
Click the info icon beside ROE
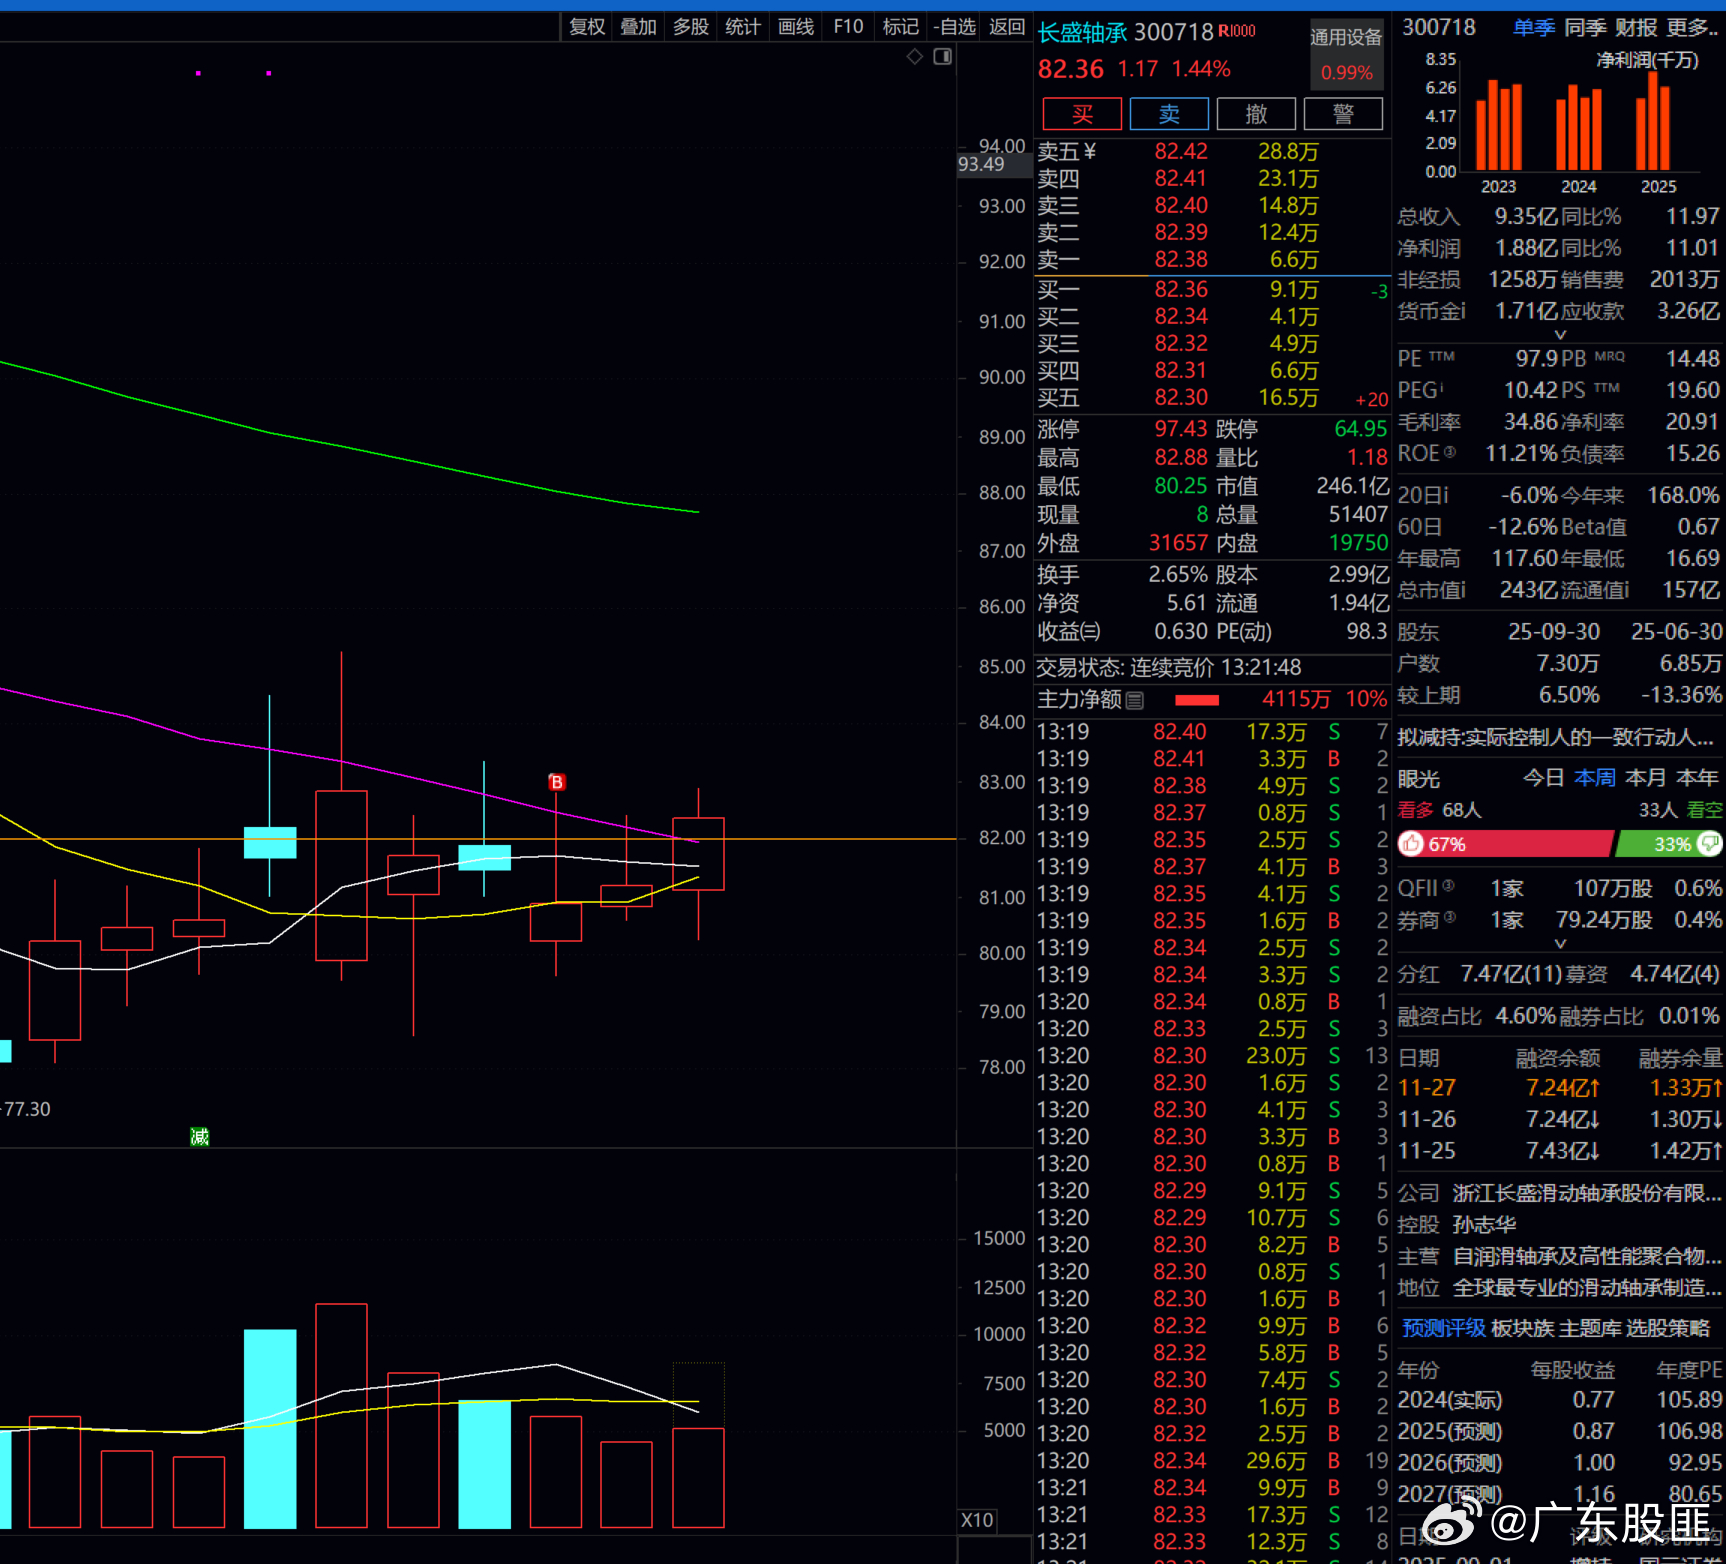click(1450, 453)
